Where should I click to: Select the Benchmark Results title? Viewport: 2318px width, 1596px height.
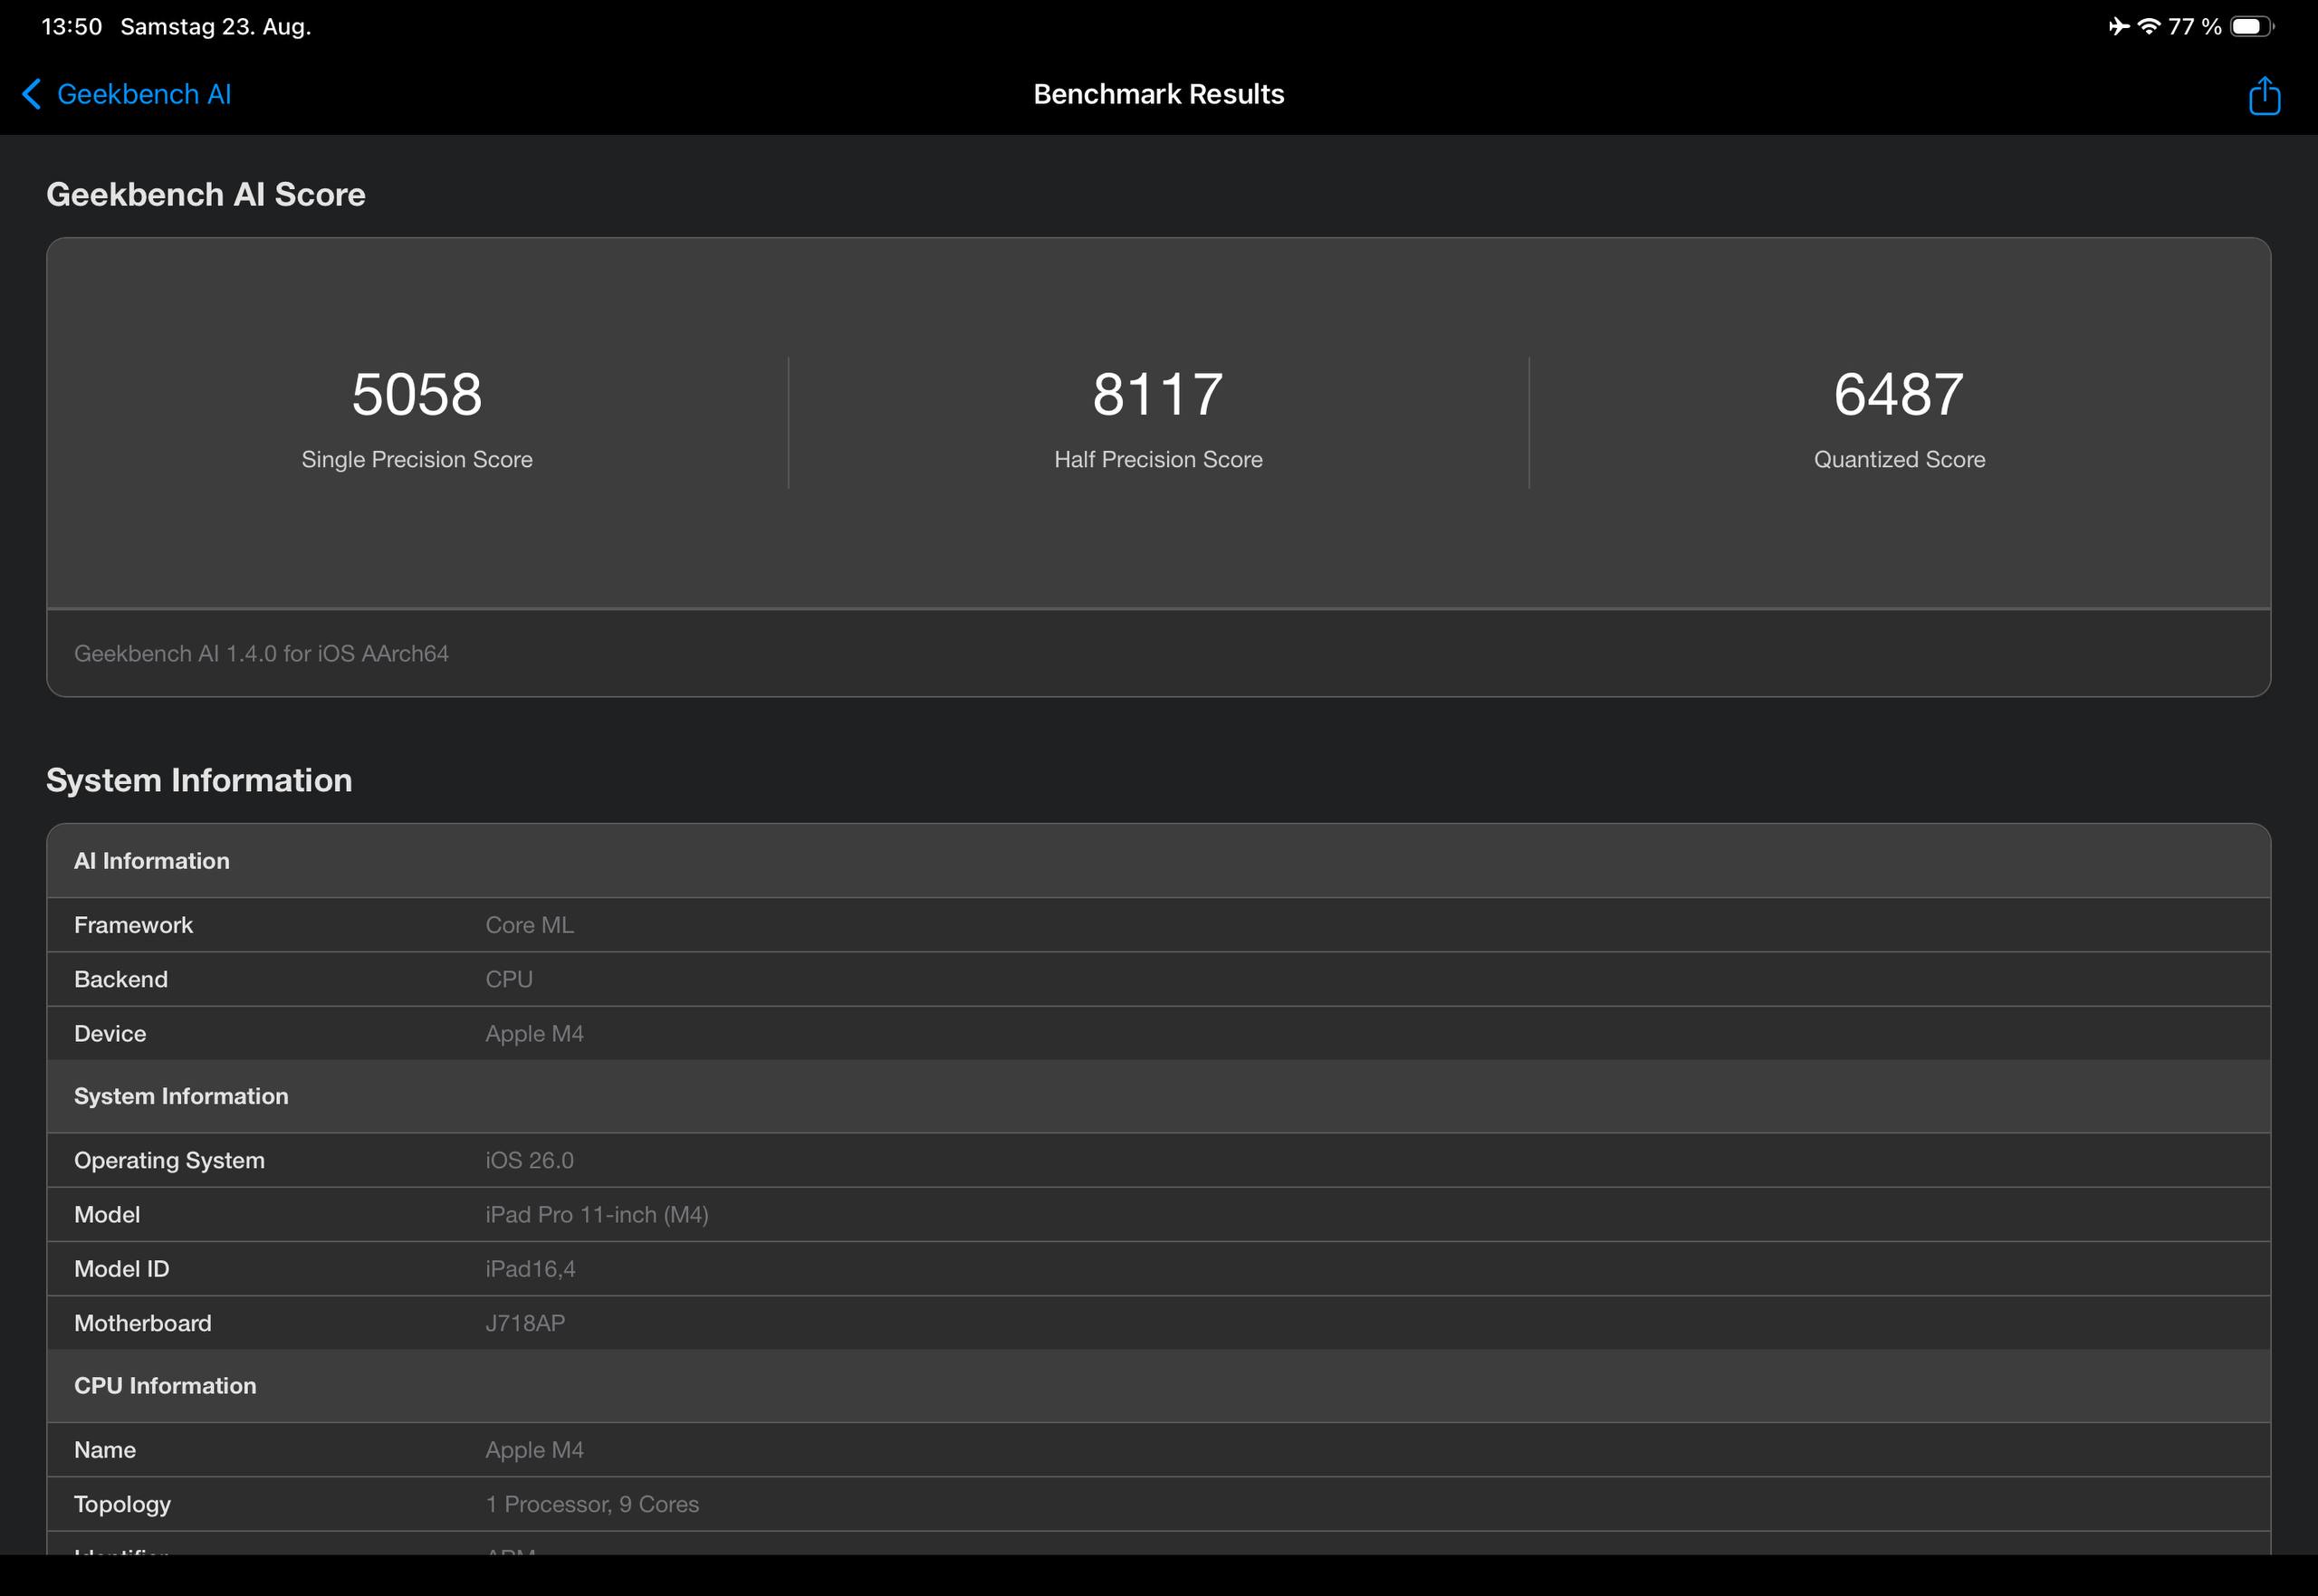pyautogui.click(x=1158, y=94)
